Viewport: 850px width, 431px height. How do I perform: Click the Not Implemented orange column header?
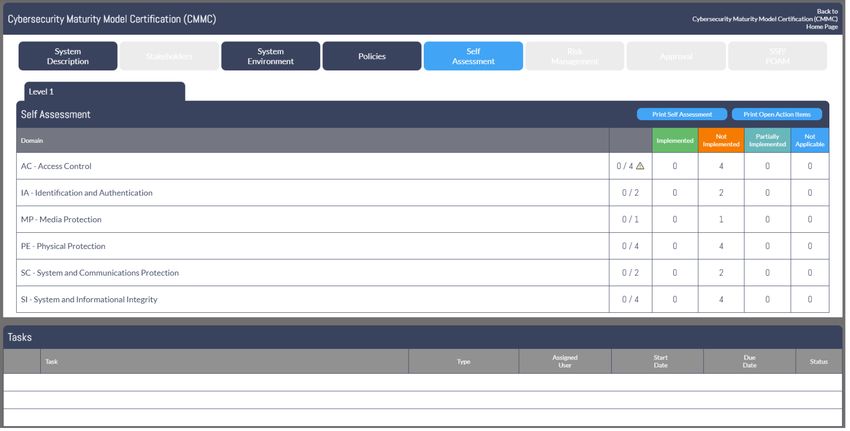721,140
